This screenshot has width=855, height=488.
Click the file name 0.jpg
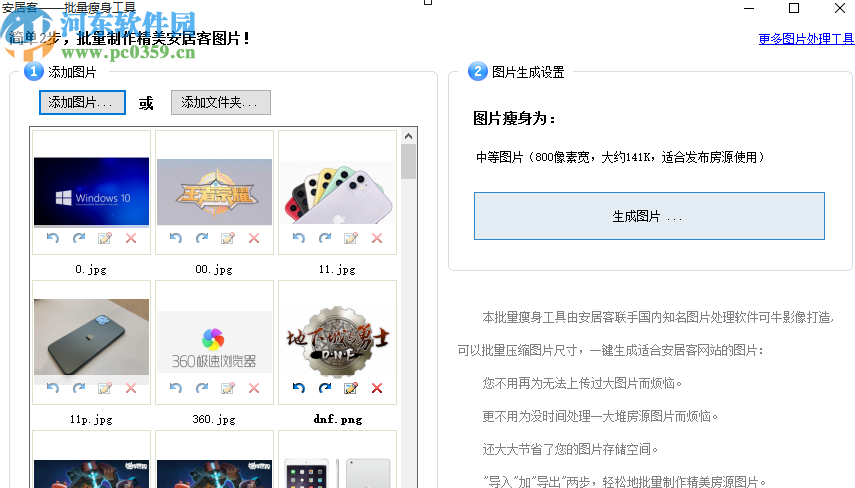[x=91, y=269]
